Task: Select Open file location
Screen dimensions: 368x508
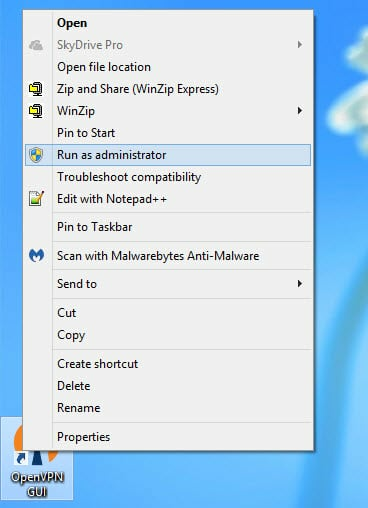Action: (x=168, y=67)
